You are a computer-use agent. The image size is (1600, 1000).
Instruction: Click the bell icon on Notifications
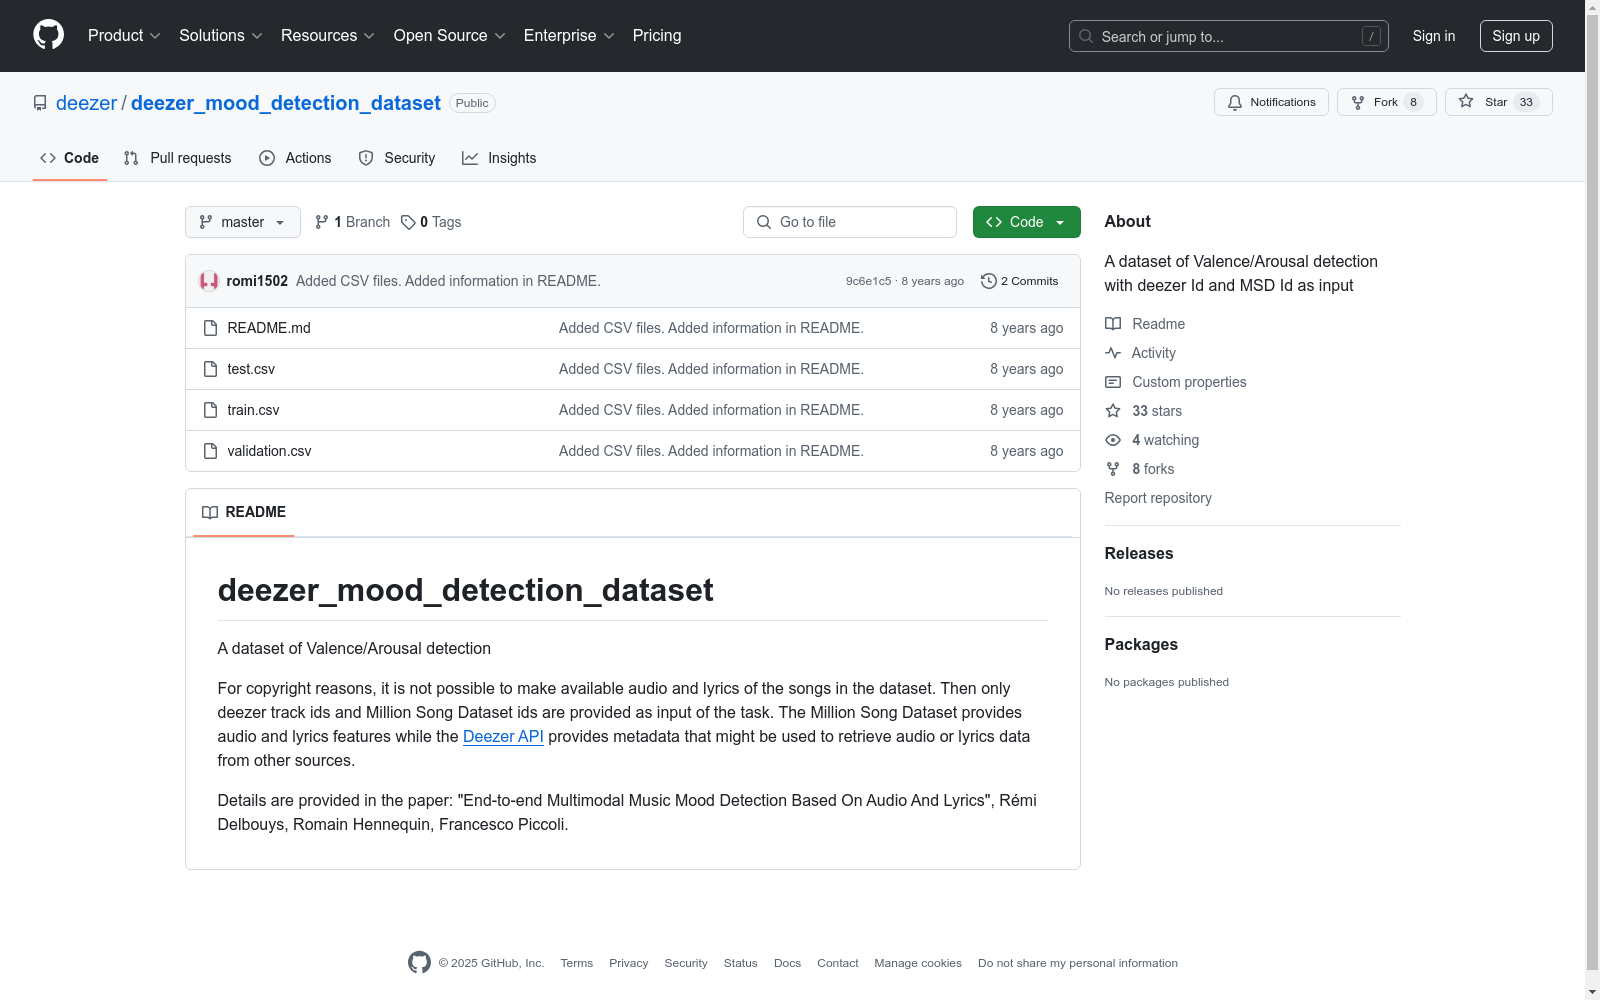(x=1235, y=102)
